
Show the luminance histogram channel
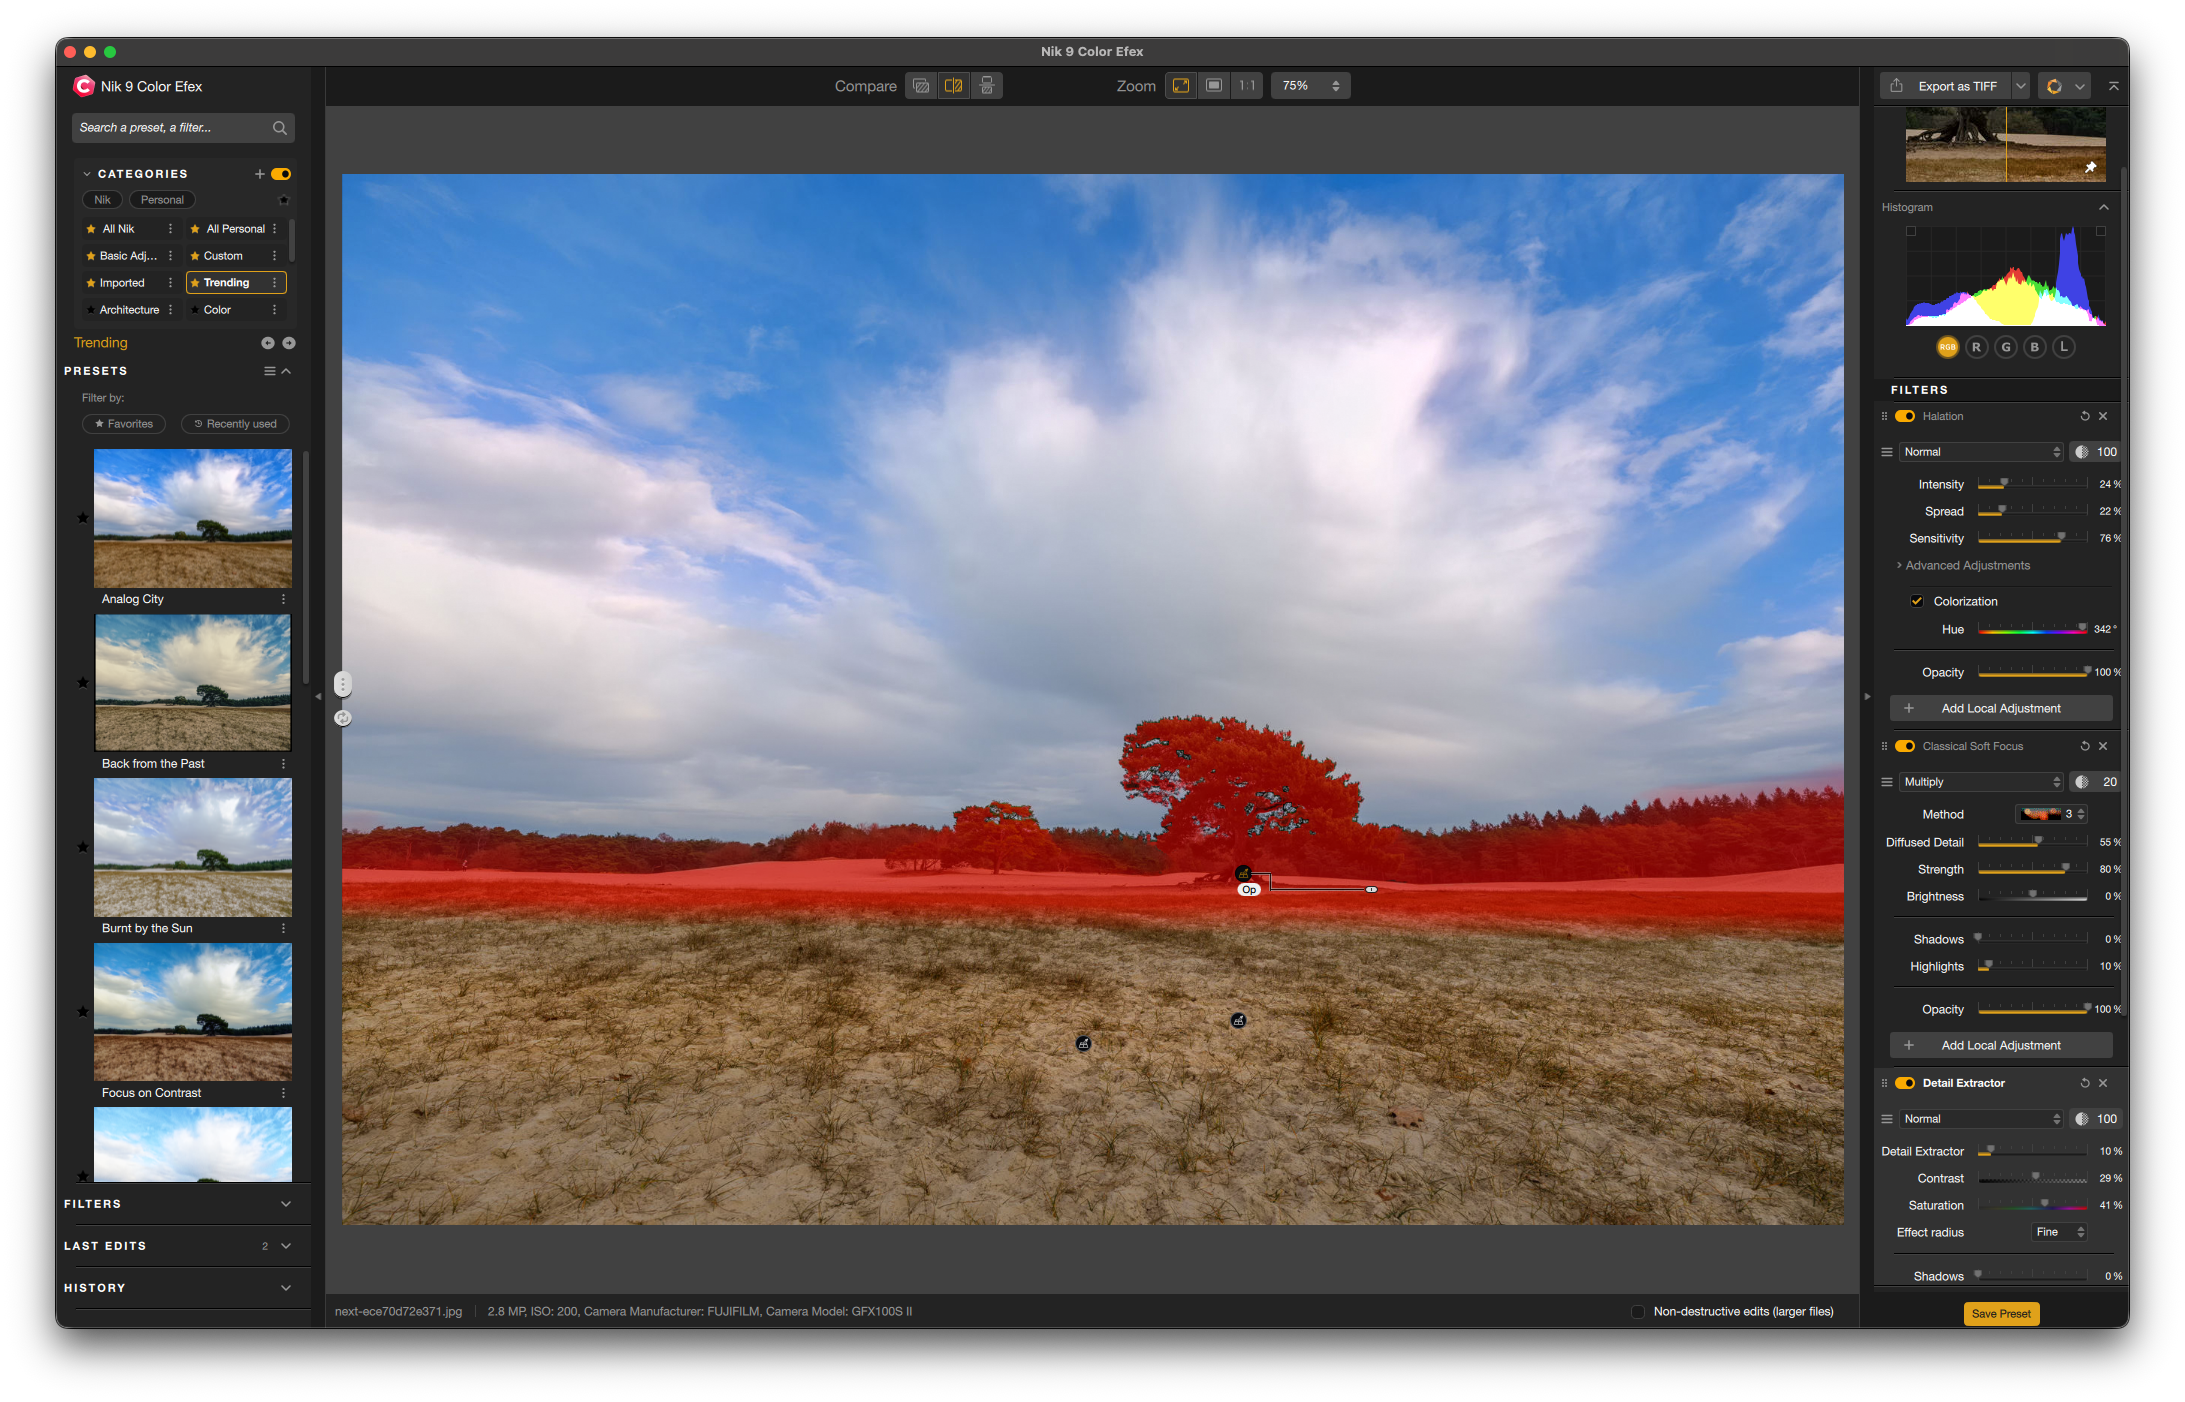coord(2063,347)
